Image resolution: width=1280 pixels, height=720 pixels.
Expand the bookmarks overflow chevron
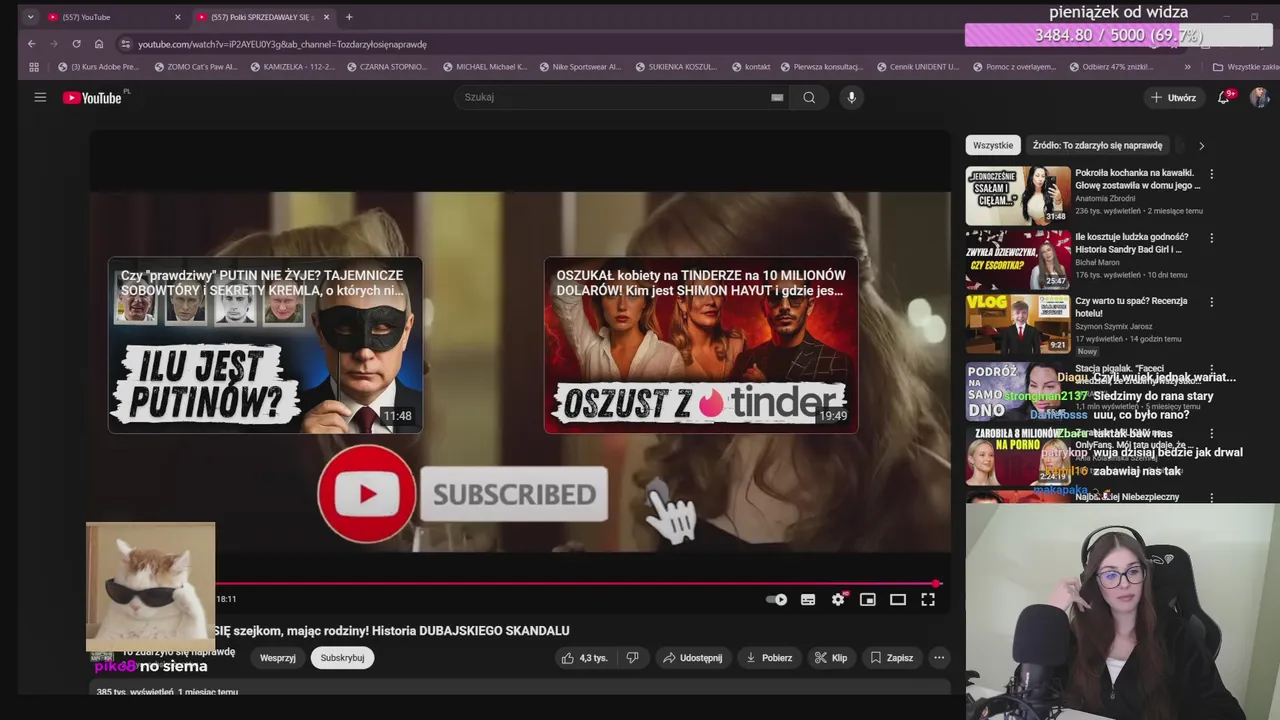pyautogui.click(x=1187, y=67)
